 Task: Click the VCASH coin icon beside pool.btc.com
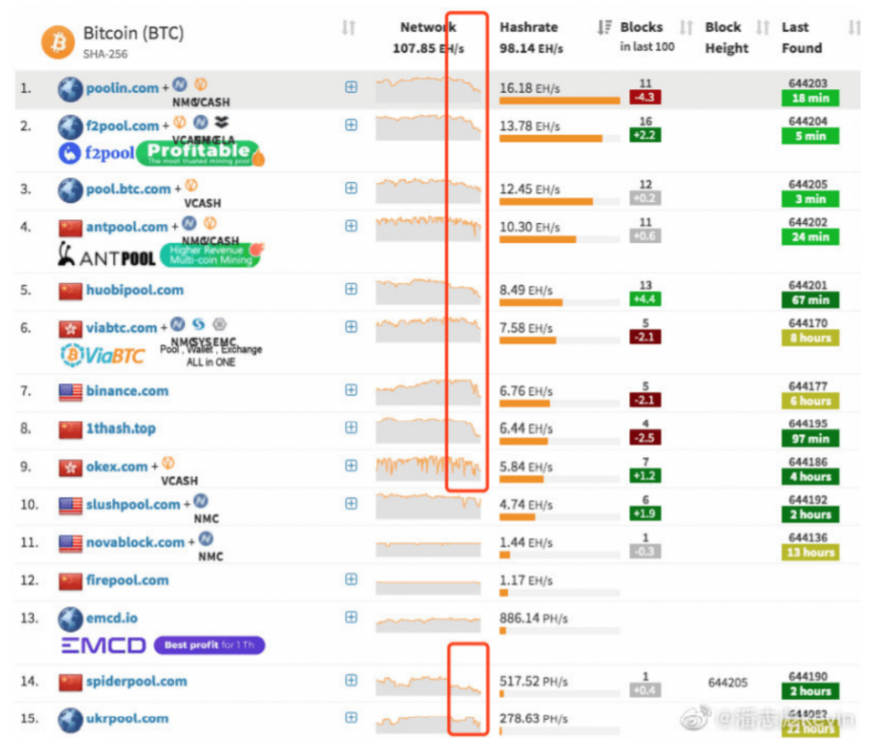click(x=191, y=185)
